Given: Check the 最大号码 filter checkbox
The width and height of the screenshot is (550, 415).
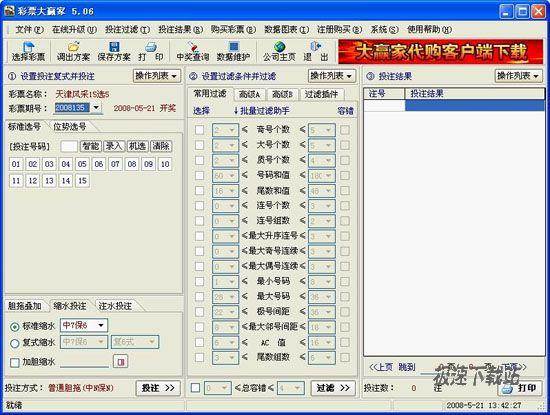Looking at the screenshot, I should [x=199, y=296].
